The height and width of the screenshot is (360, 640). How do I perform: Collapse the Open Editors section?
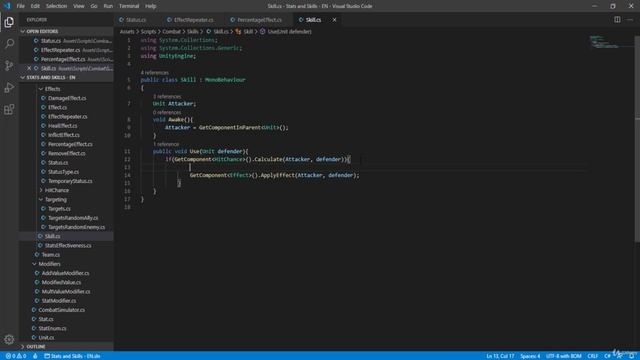[67, 31]
